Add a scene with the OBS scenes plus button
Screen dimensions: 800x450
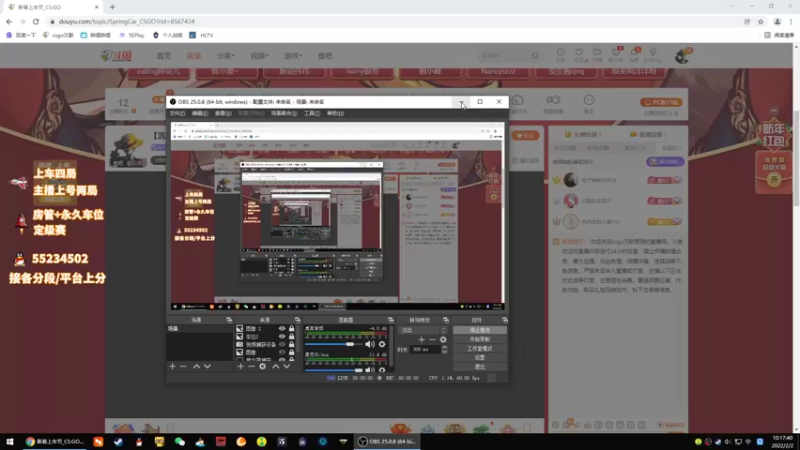point(172,366)
